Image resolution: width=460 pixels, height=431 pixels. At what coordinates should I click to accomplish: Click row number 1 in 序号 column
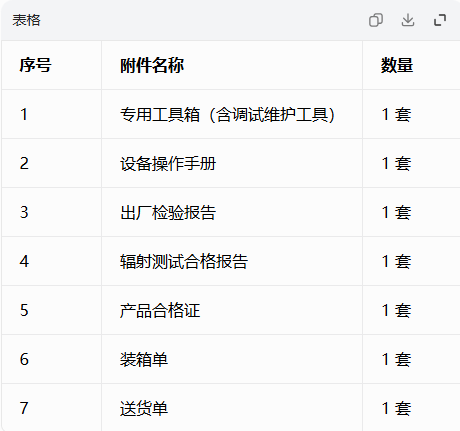(24, 114)
